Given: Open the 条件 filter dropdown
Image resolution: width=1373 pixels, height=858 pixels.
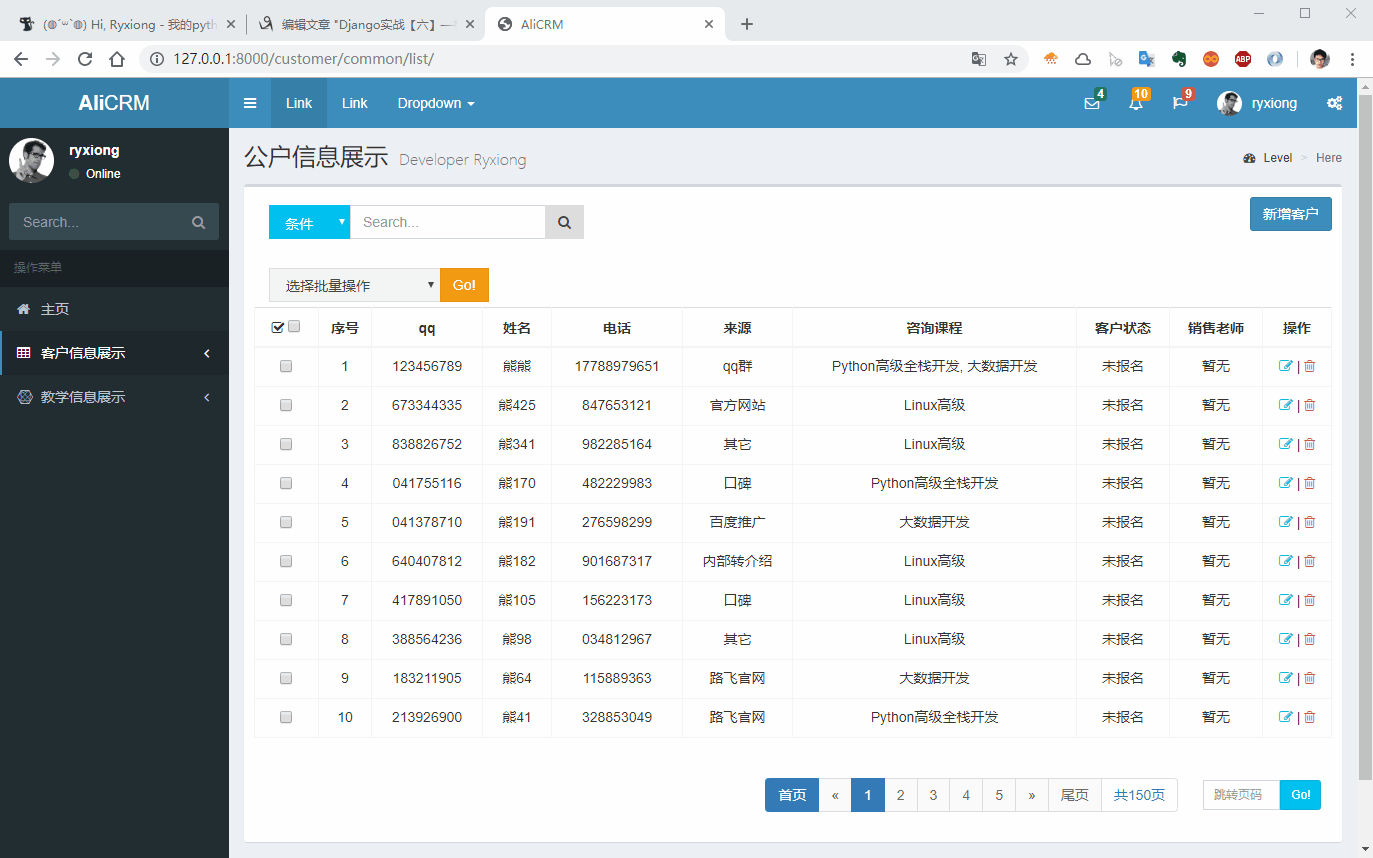Looking at the screenshot, I should point(308,221).
